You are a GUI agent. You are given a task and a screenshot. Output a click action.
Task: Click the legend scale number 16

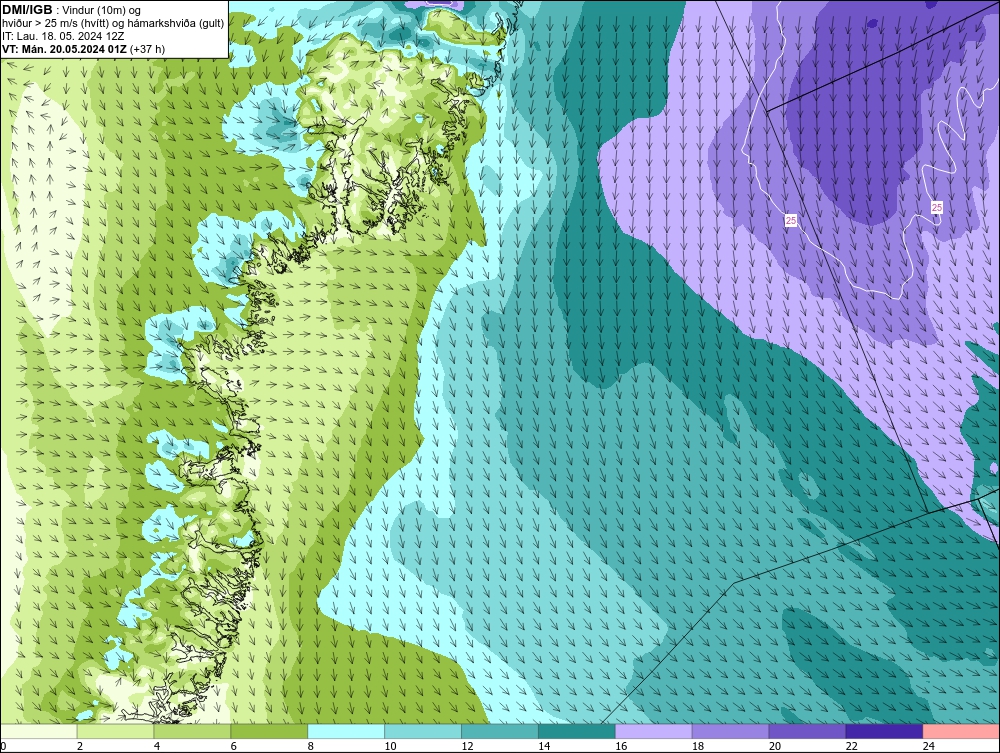(x=621, y=746)
